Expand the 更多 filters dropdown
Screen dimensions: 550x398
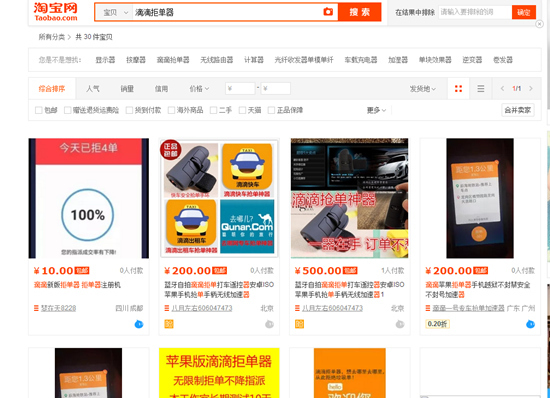pos(376,110)
